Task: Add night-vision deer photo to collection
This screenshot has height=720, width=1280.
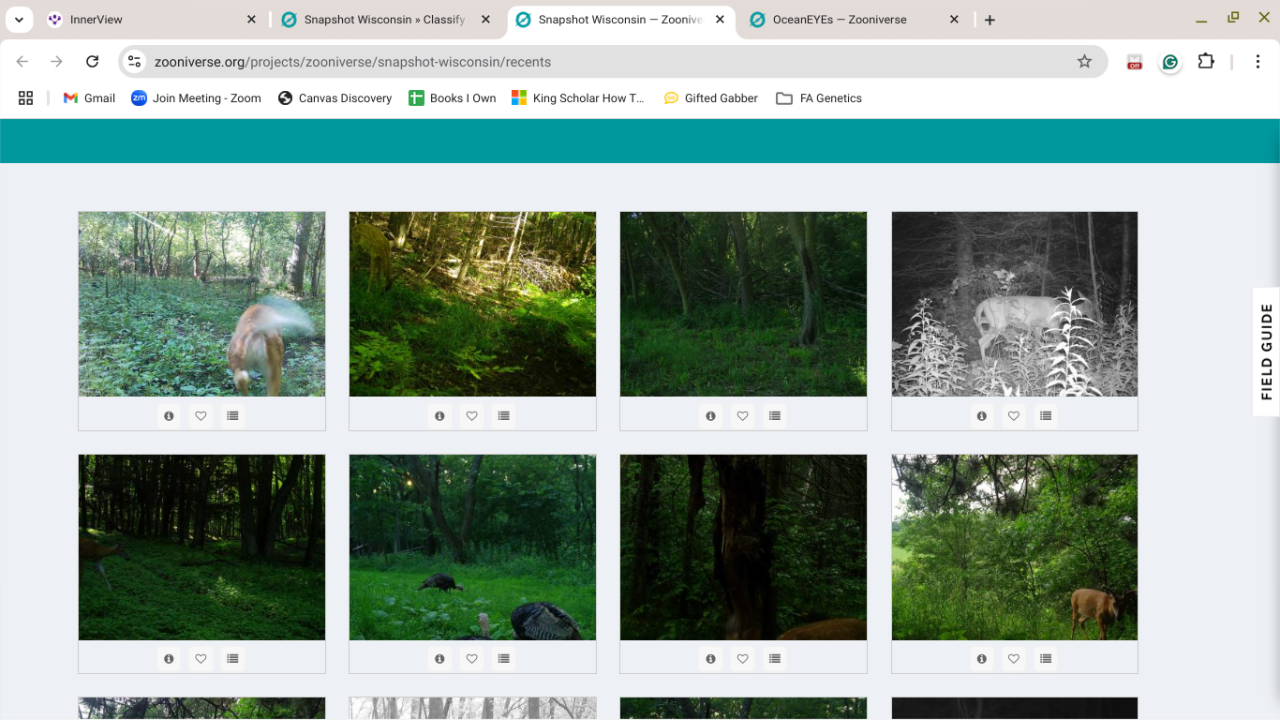Action: [1046, 416]
